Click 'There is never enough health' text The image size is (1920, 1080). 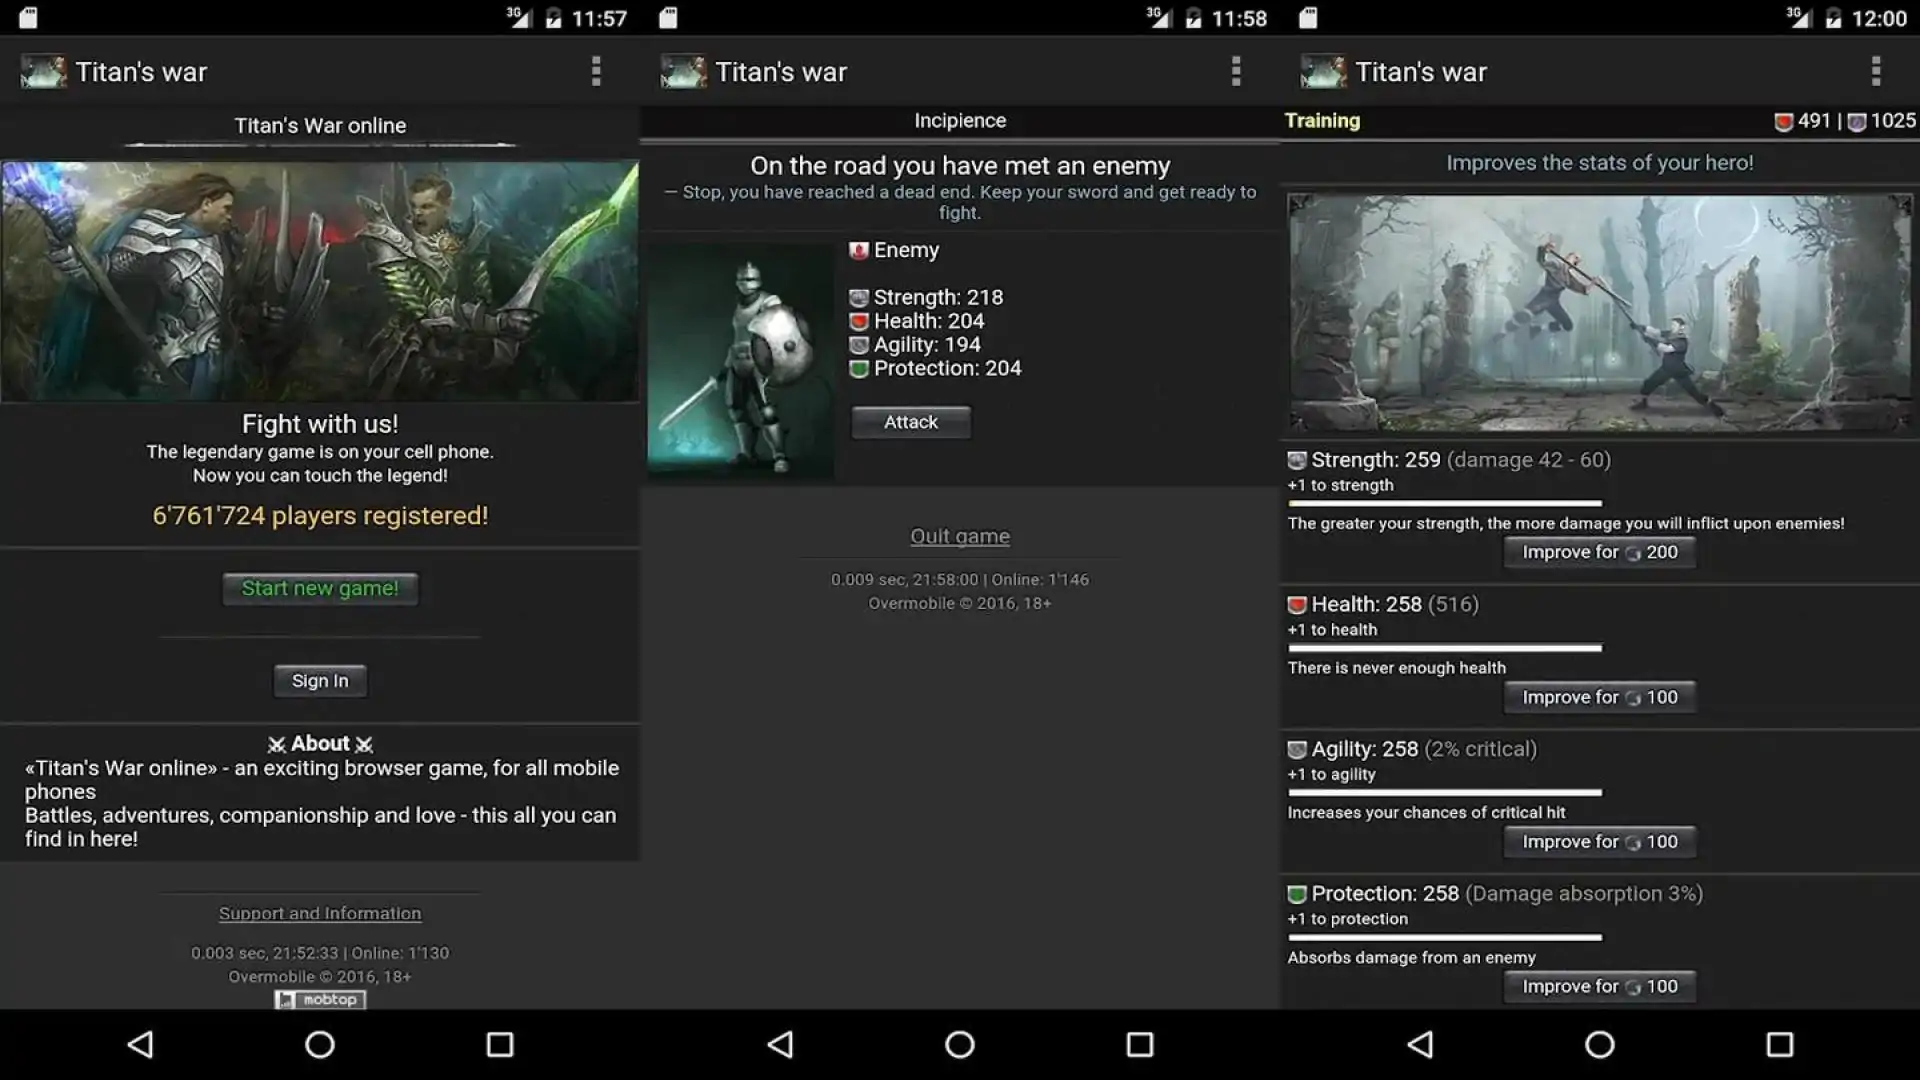tap(1397, 668)
